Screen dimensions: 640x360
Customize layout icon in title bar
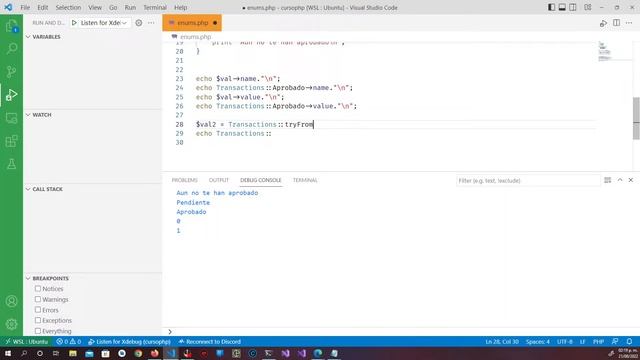pyautogui.click(x=588, y=7)
